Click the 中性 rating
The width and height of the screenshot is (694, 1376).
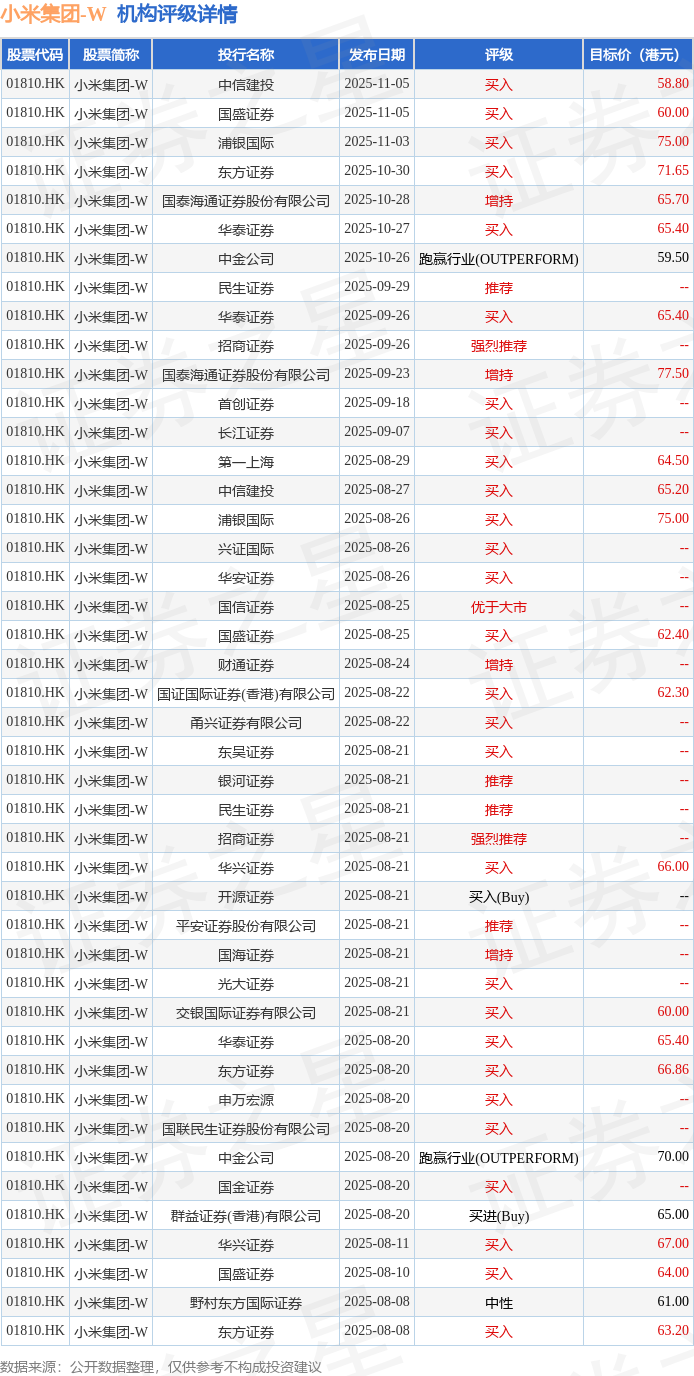click(x=499, y=1302)
